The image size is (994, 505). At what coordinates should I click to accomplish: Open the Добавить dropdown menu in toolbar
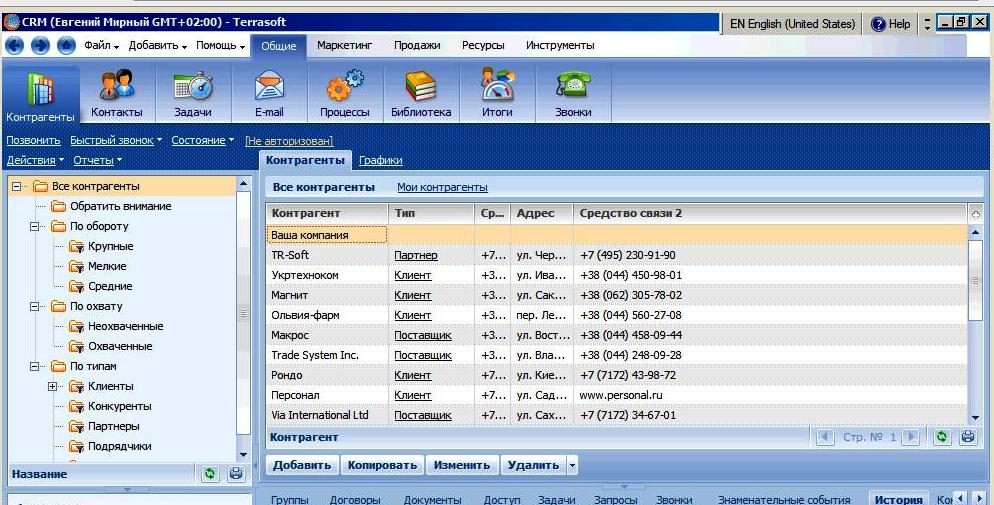158,46
